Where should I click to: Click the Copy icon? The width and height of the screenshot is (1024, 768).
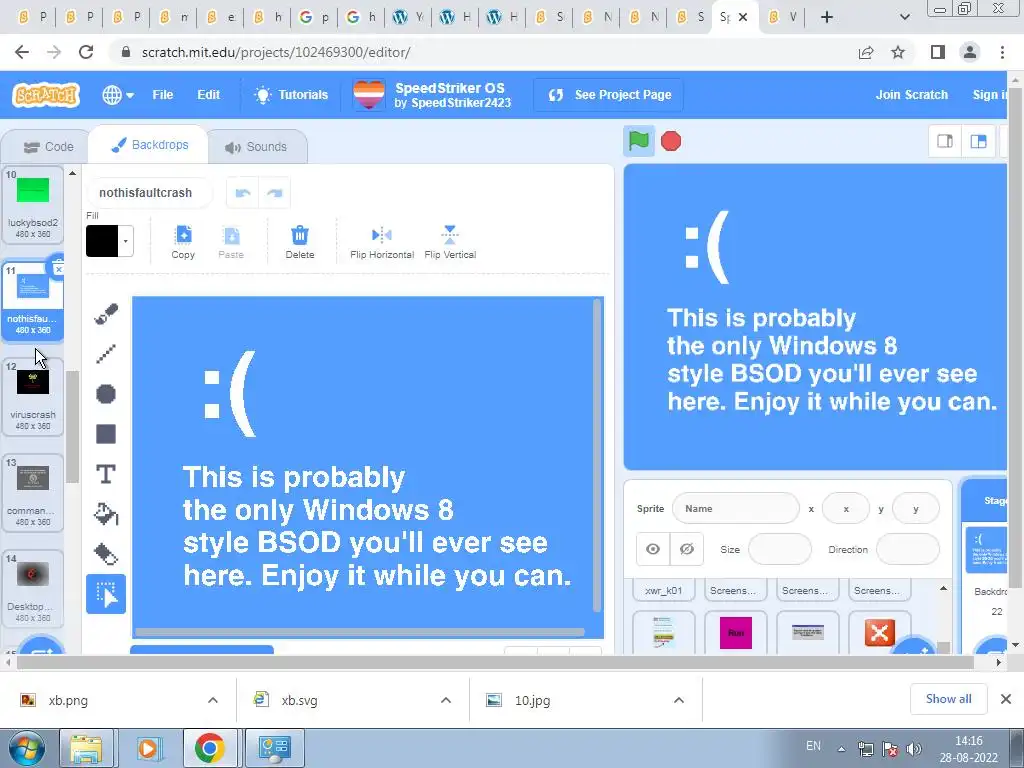pyautogui.click(x=184, y=242)
